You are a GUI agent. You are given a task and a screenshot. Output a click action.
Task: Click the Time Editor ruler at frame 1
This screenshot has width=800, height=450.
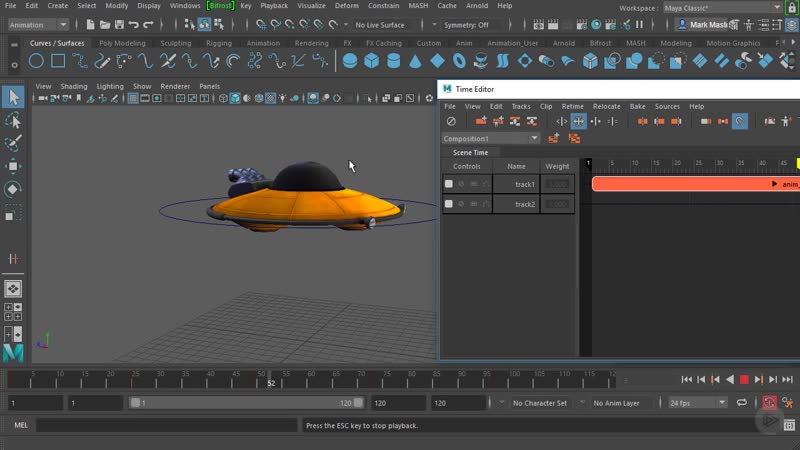(x=588, y=164)
